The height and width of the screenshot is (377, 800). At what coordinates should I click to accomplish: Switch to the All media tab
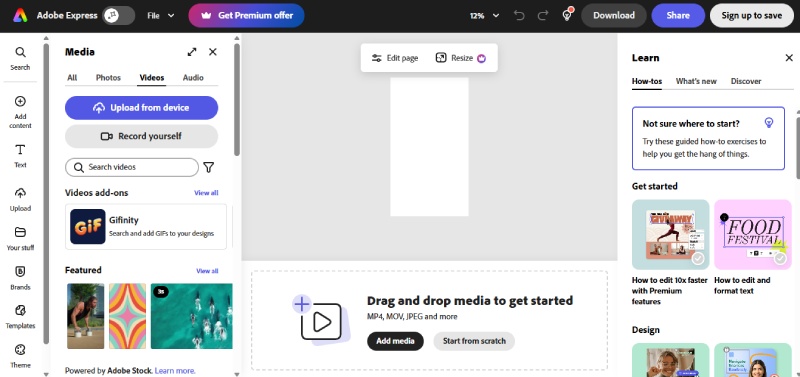tap(72, 78)
